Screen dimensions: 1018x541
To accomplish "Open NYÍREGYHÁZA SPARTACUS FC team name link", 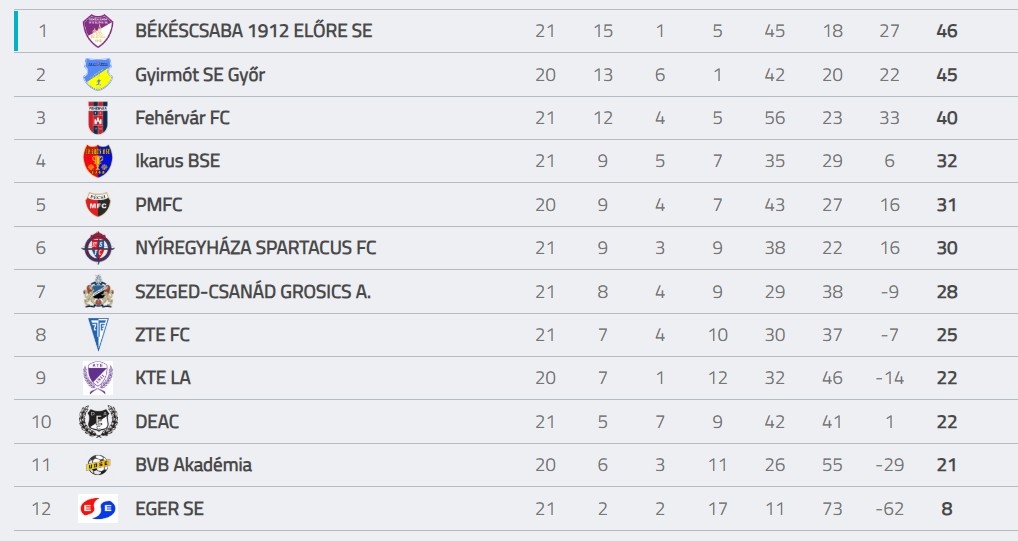I will click(256, 247).
